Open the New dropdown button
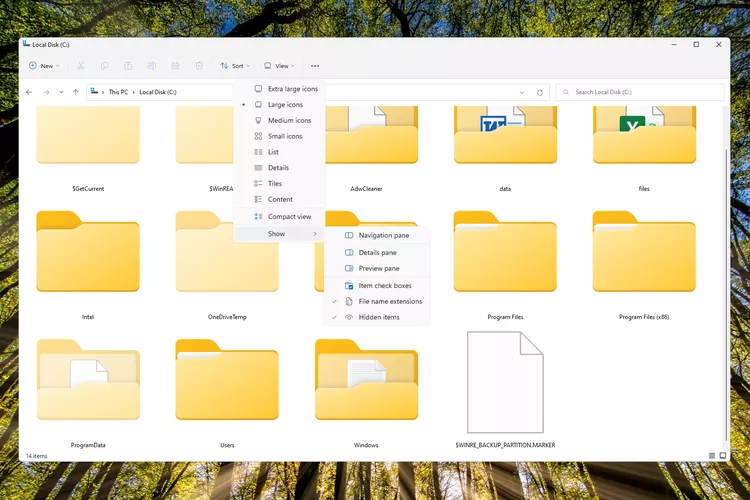Viewport: 750px width, 500px height. 44,66
